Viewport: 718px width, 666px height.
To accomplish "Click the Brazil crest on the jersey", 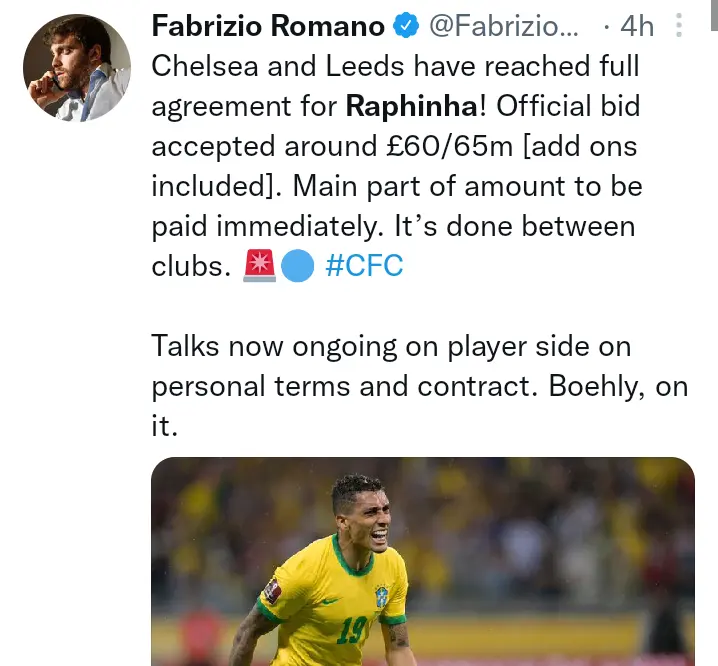I will (x=380, y=597).
